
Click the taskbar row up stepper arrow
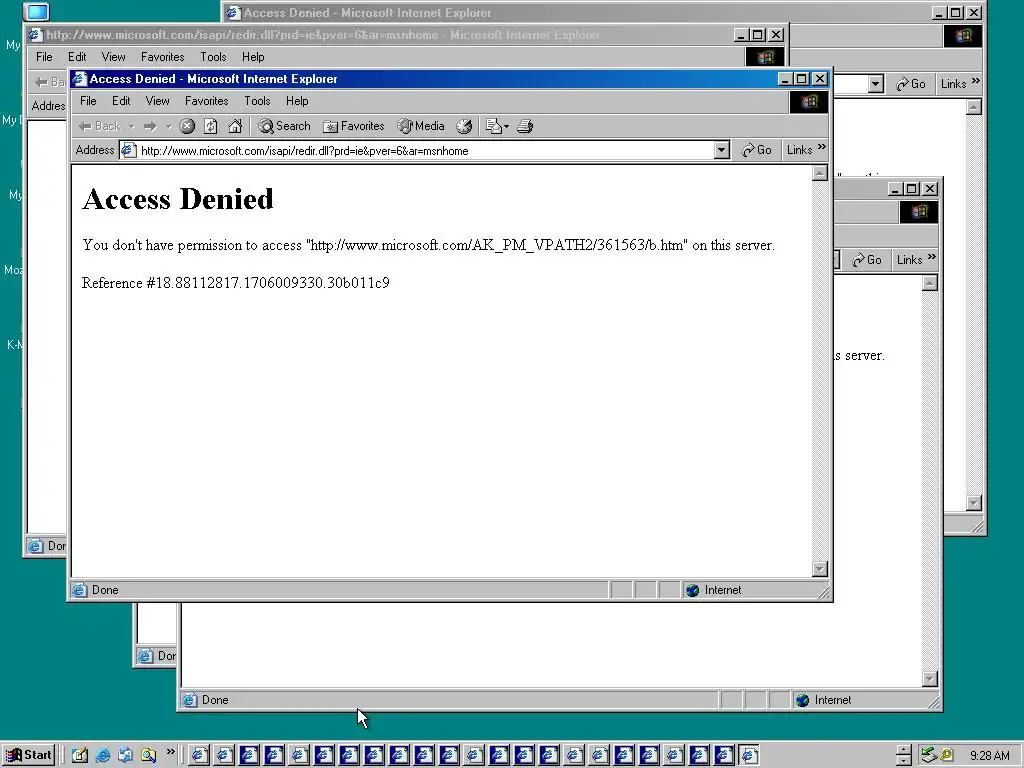tap(904, 750)
